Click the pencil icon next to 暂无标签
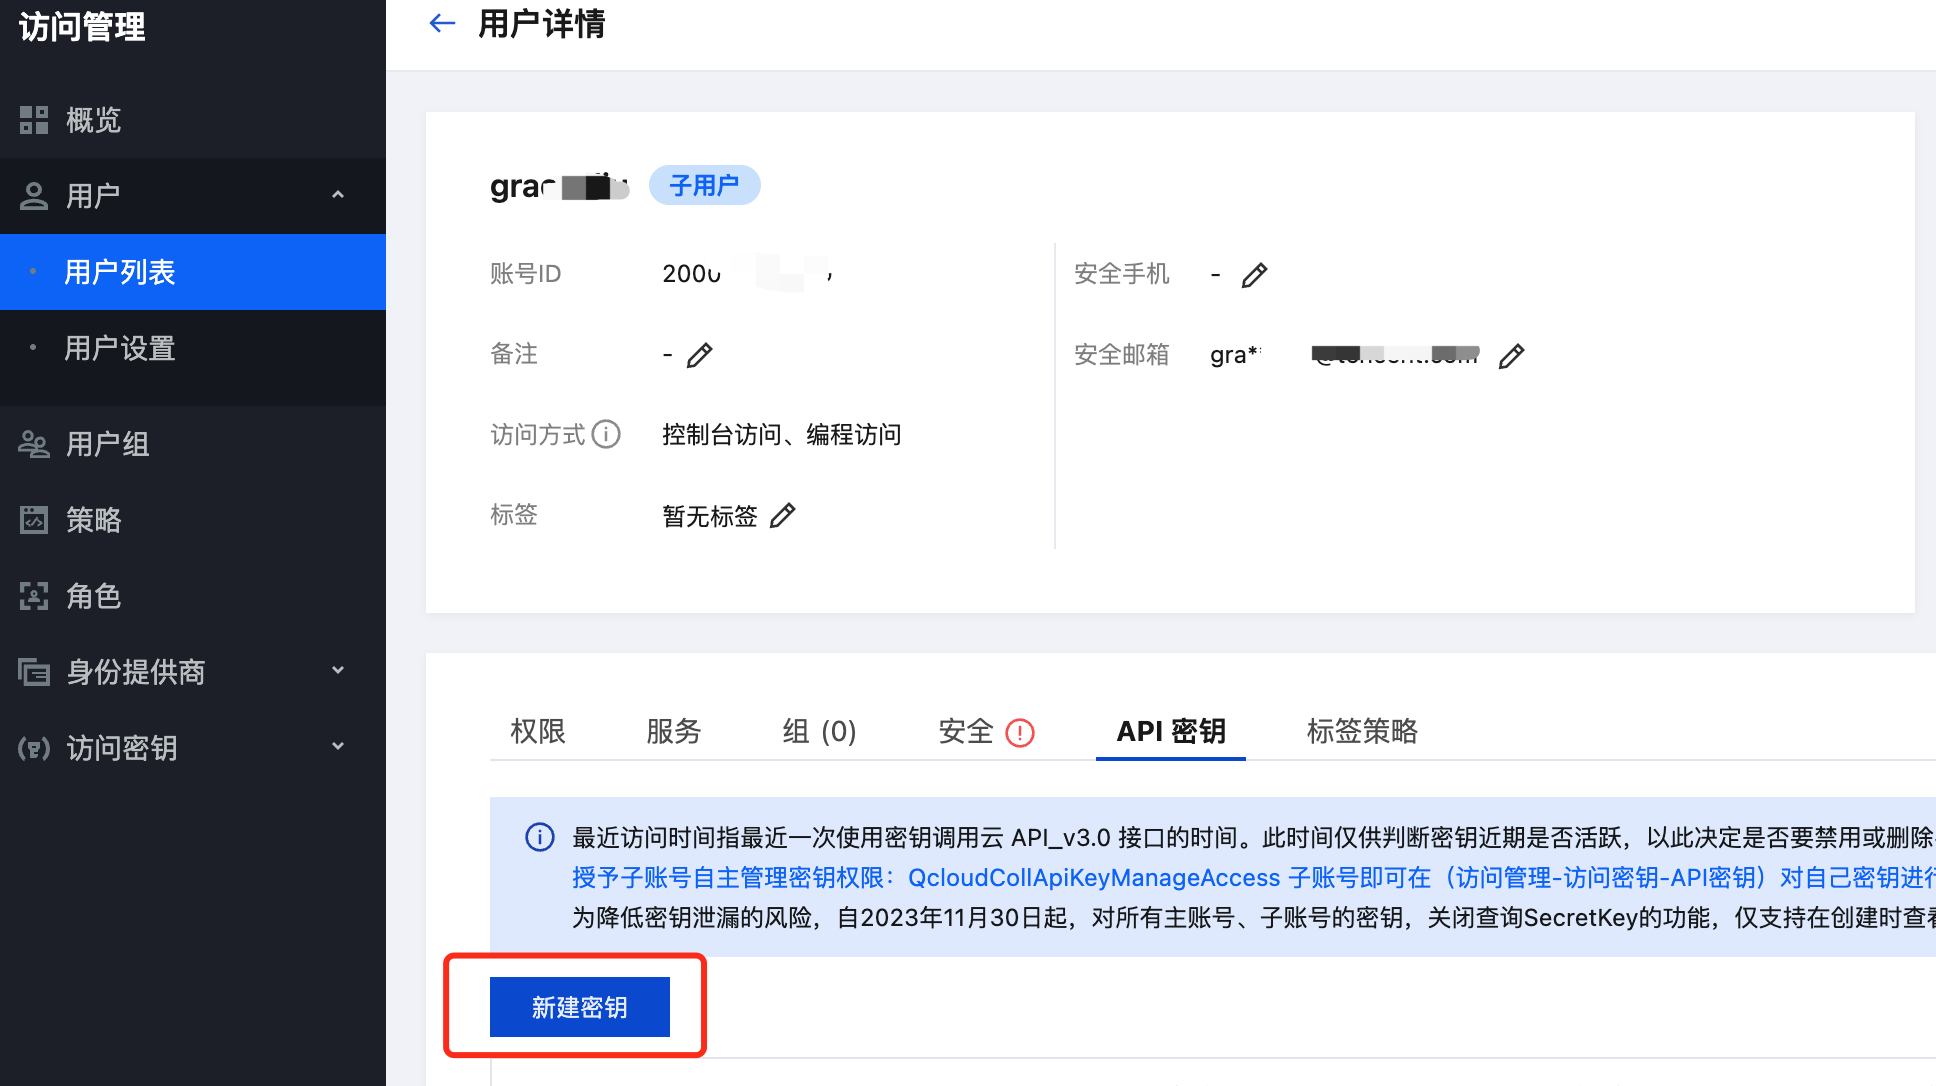This screenshot has width=1936, height=1086. pyautogui.click(x=782, y=516)
